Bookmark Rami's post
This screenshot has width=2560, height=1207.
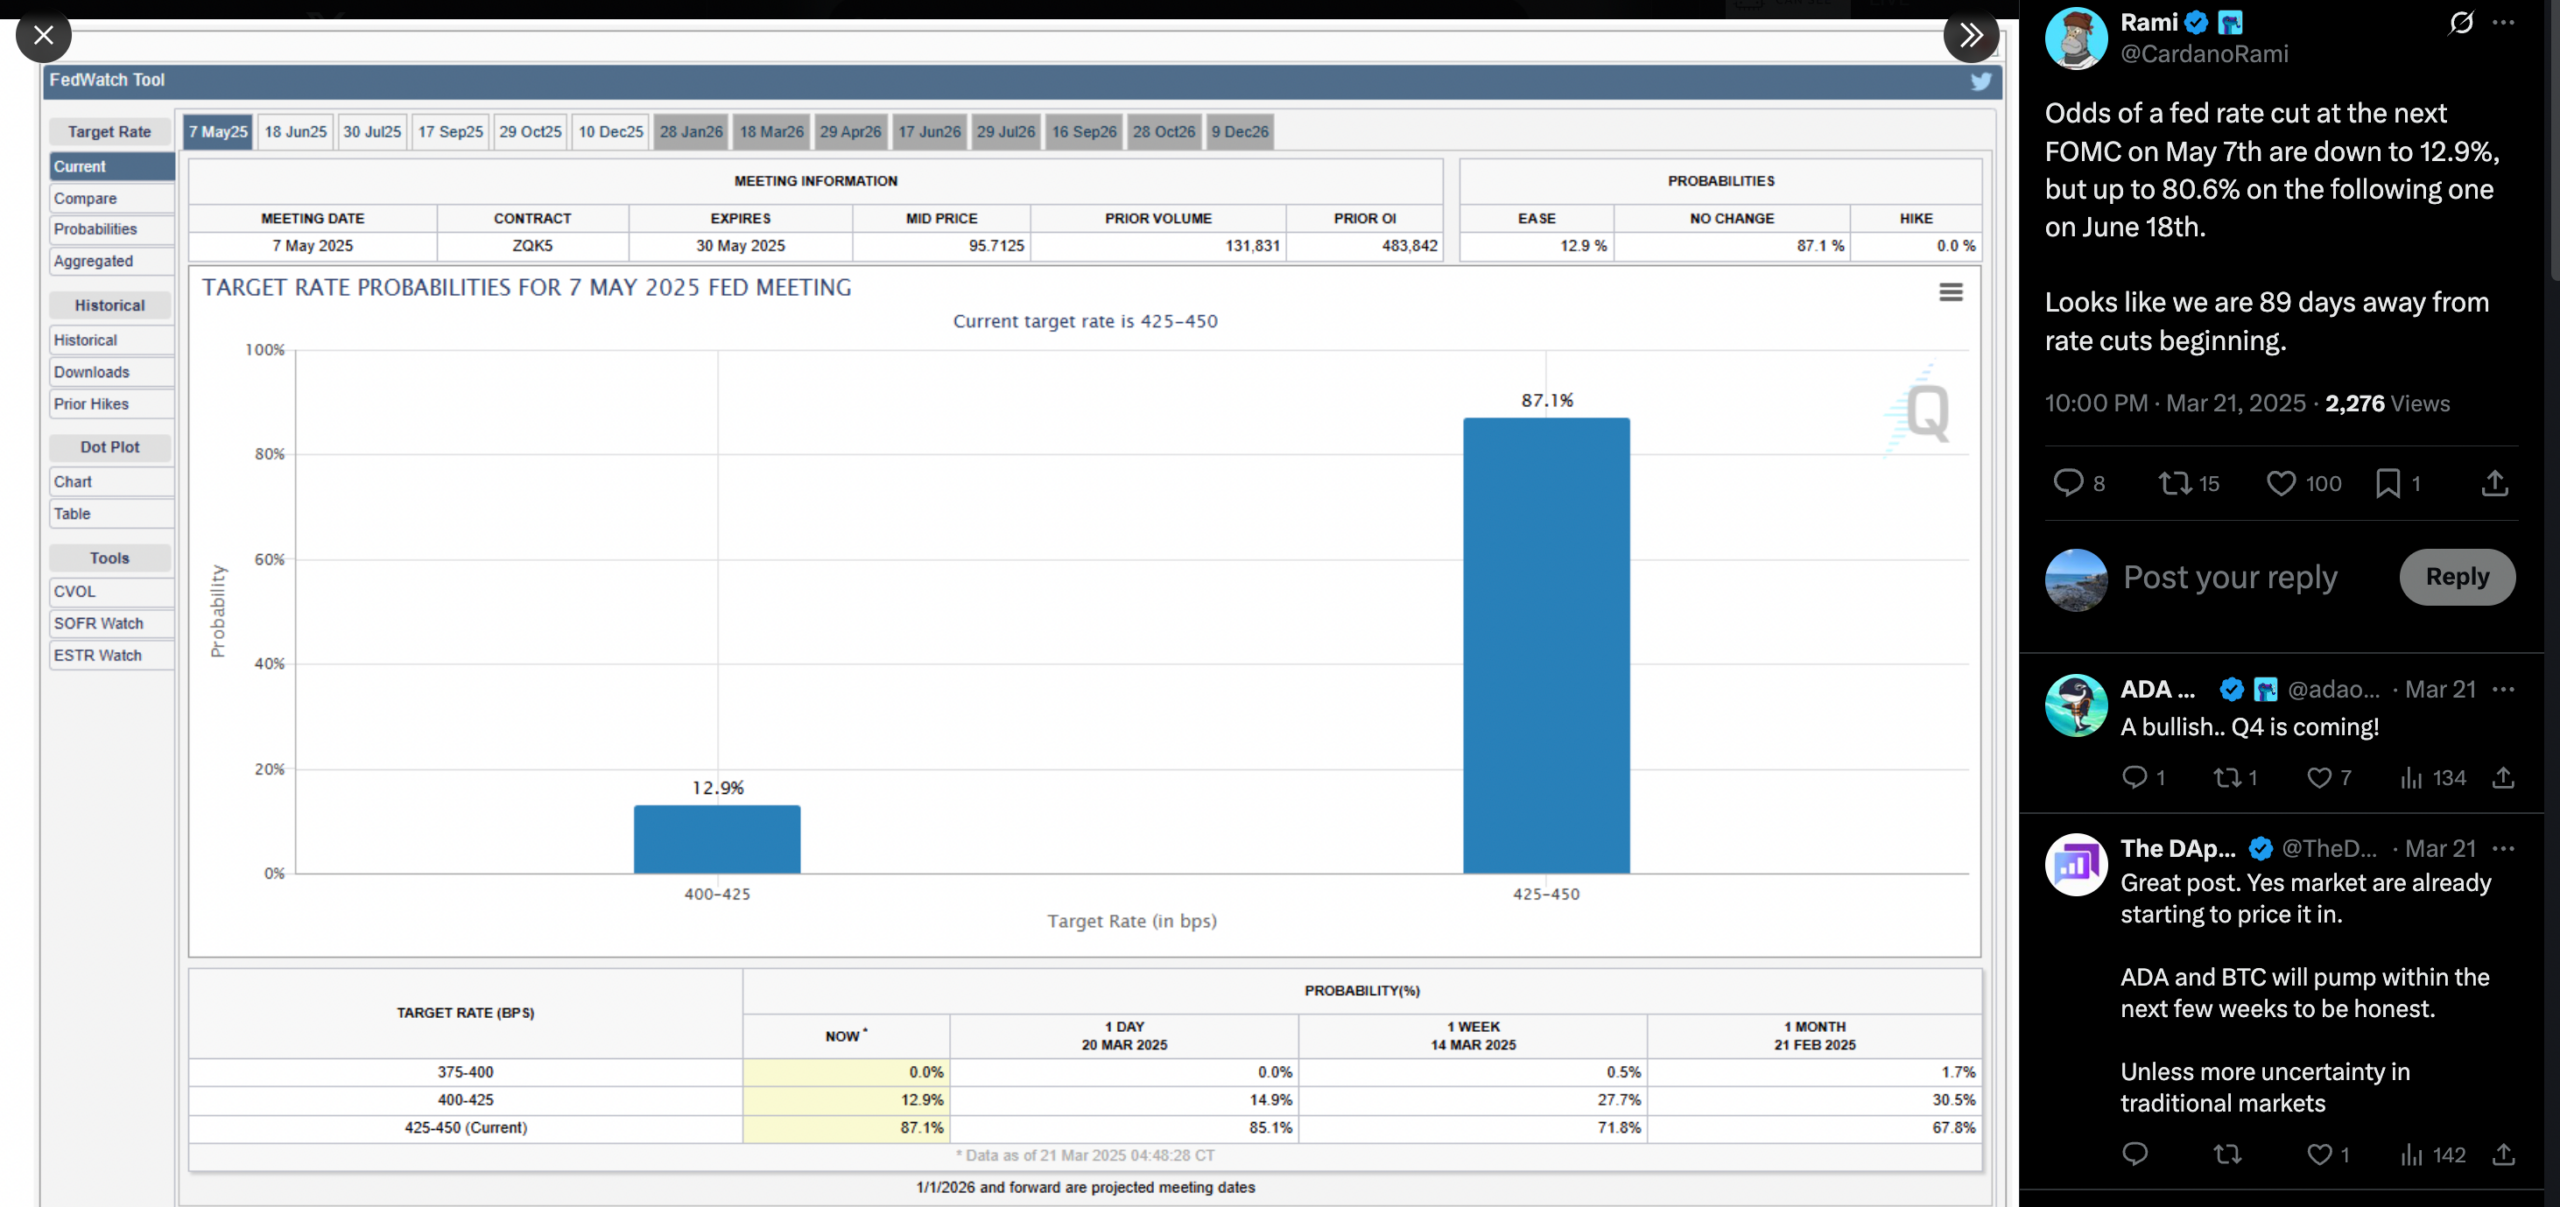pos(2388,483)
